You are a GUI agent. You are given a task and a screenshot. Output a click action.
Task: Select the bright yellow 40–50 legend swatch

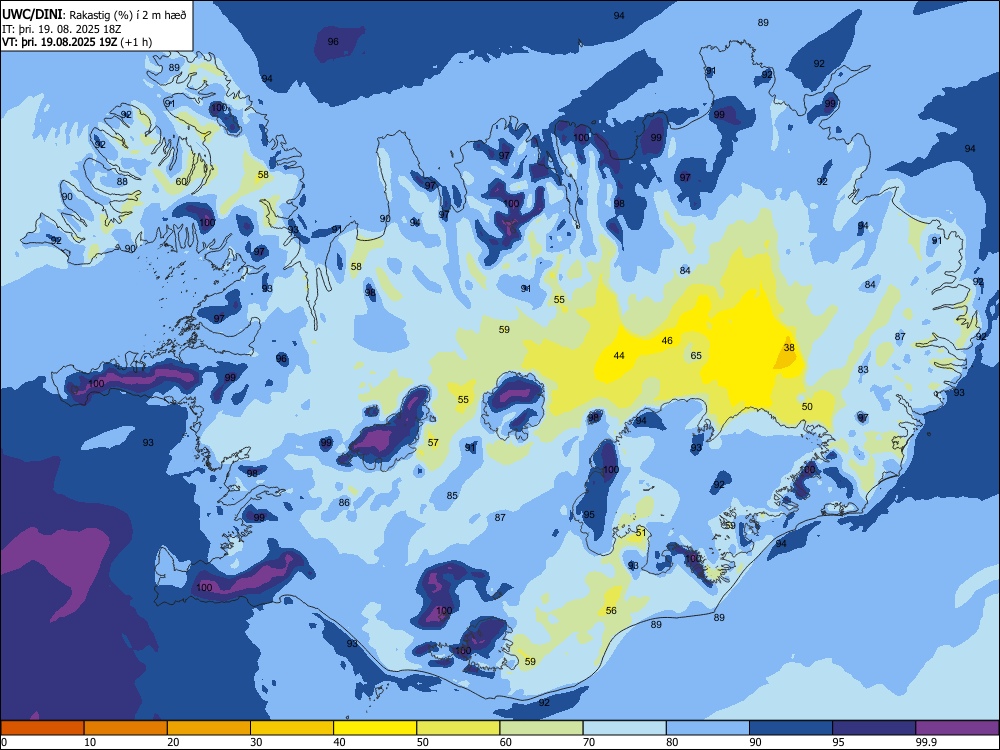click(375, 728)
